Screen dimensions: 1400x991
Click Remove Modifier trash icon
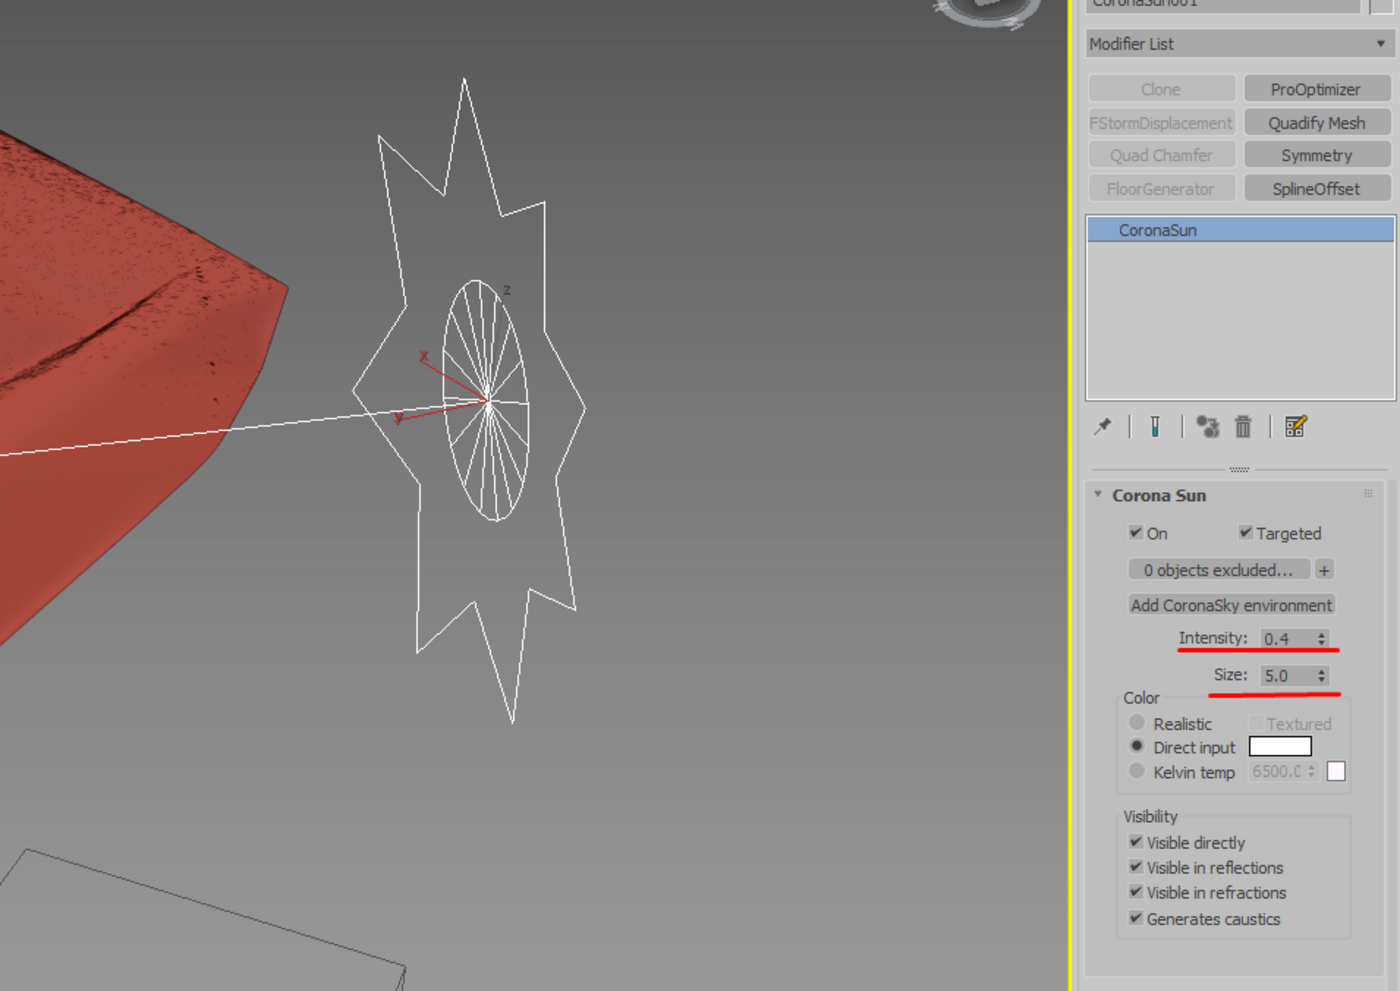pyautogui.click(x=1243, y=427)
